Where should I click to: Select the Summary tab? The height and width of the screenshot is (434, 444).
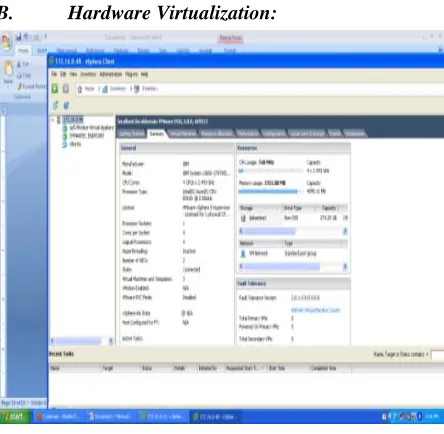[x=157, y=134]
